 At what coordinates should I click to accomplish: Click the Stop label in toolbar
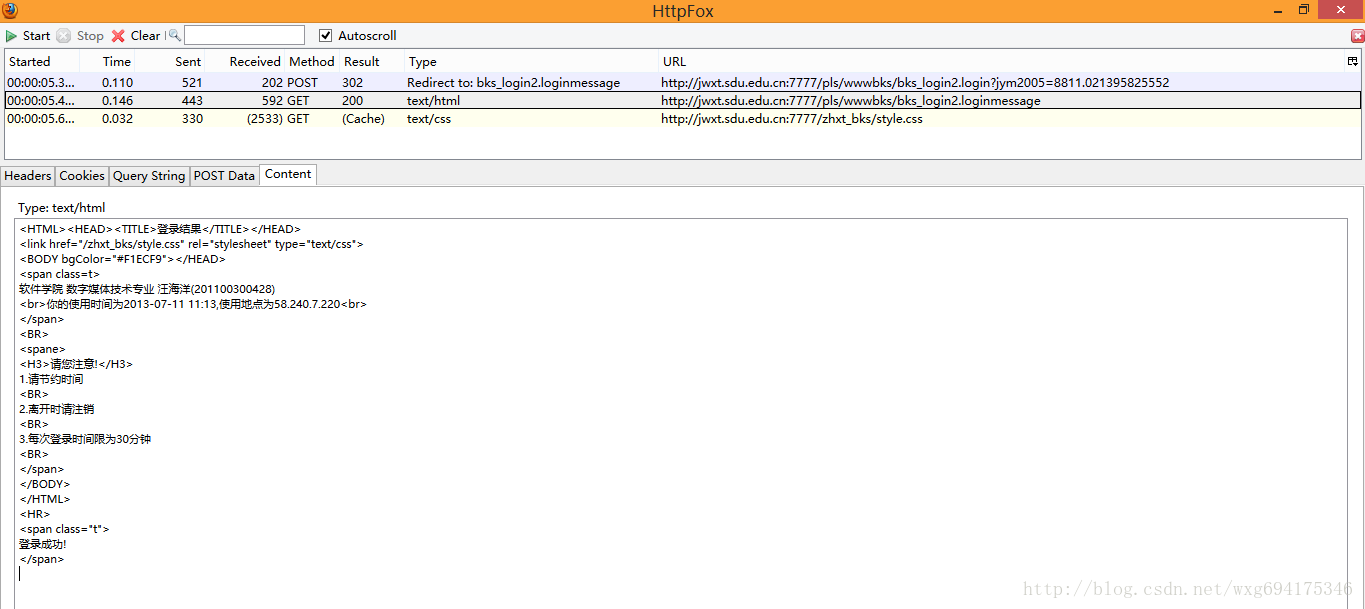[x=90, y=36]
